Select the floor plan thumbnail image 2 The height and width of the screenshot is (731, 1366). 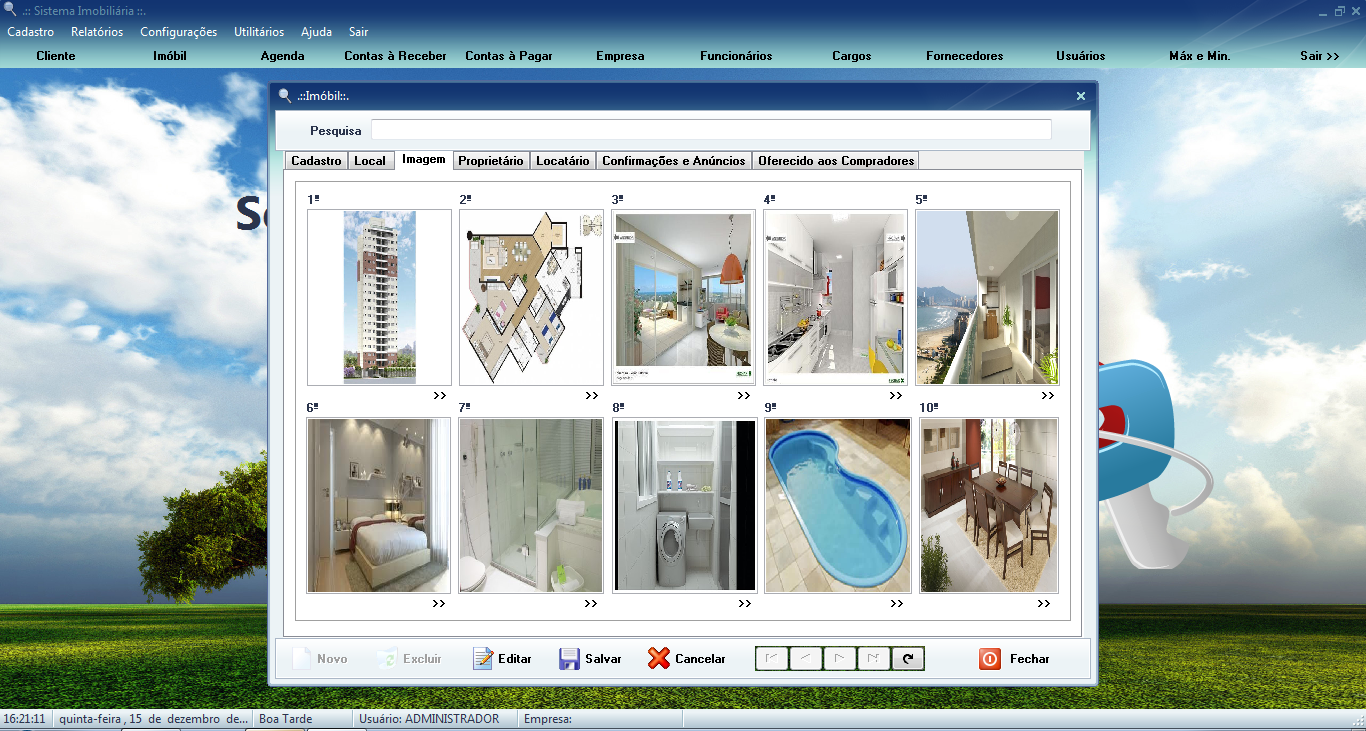531,297
